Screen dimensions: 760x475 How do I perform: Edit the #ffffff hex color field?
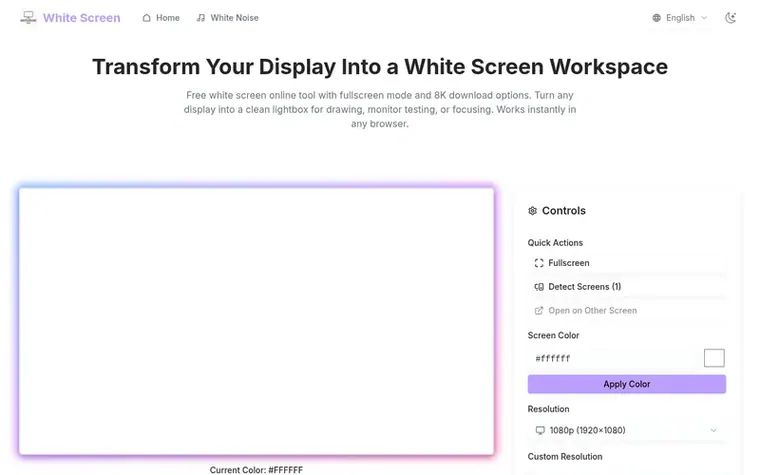[614, 358]
